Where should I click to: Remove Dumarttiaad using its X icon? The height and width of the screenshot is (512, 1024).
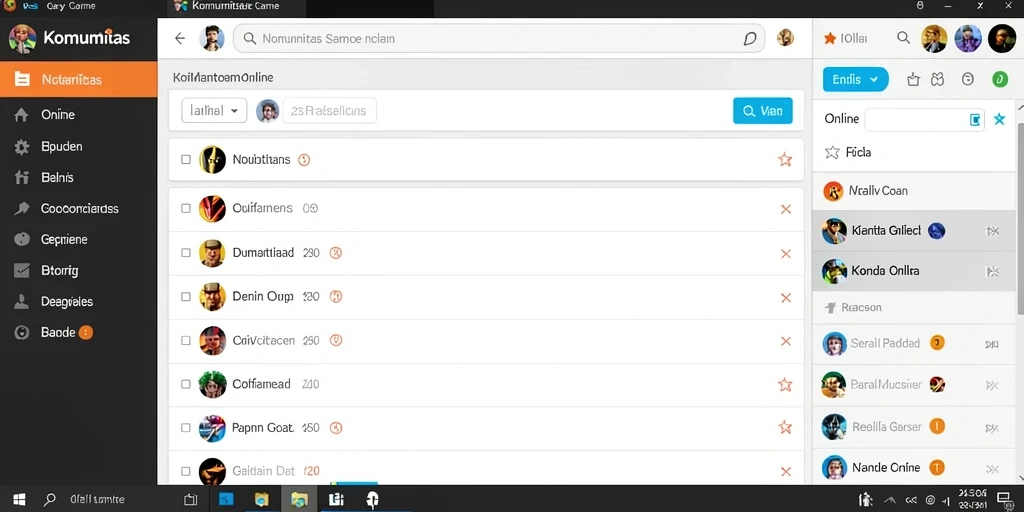(x=786, y=253)
